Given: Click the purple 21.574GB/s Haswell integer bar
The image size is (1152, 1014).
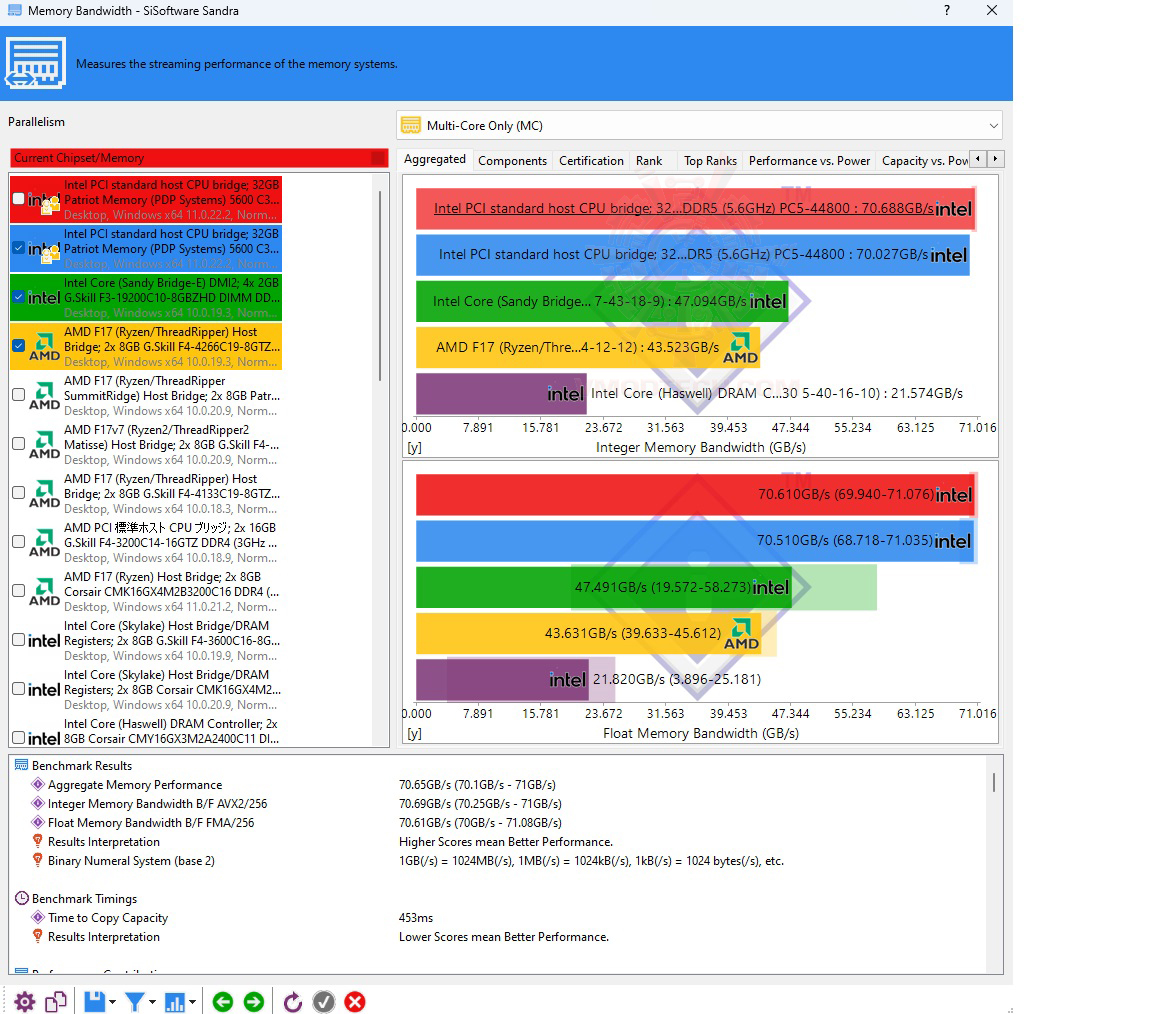Looking at the screenshot, I should [501, 394].
